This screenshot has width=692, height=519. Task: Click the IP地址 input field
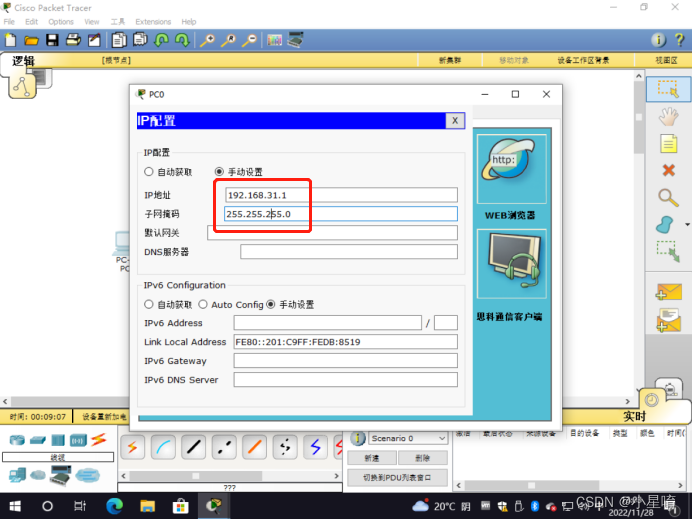click(x=342, y=195)
